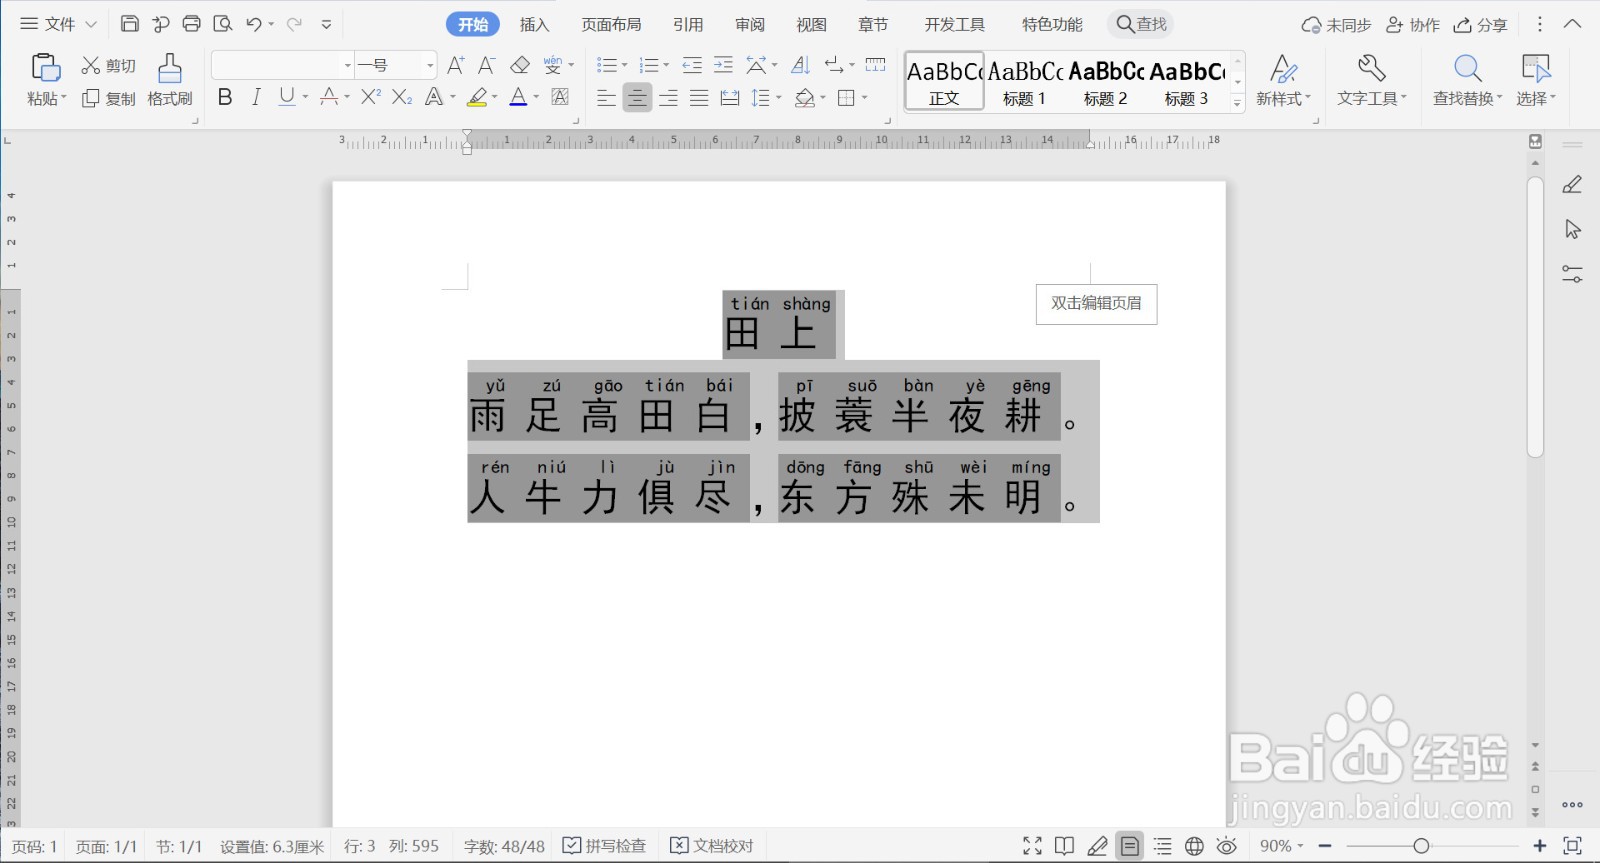Open the Pinyin guide (wén) tool

click(x=553, y=66)
